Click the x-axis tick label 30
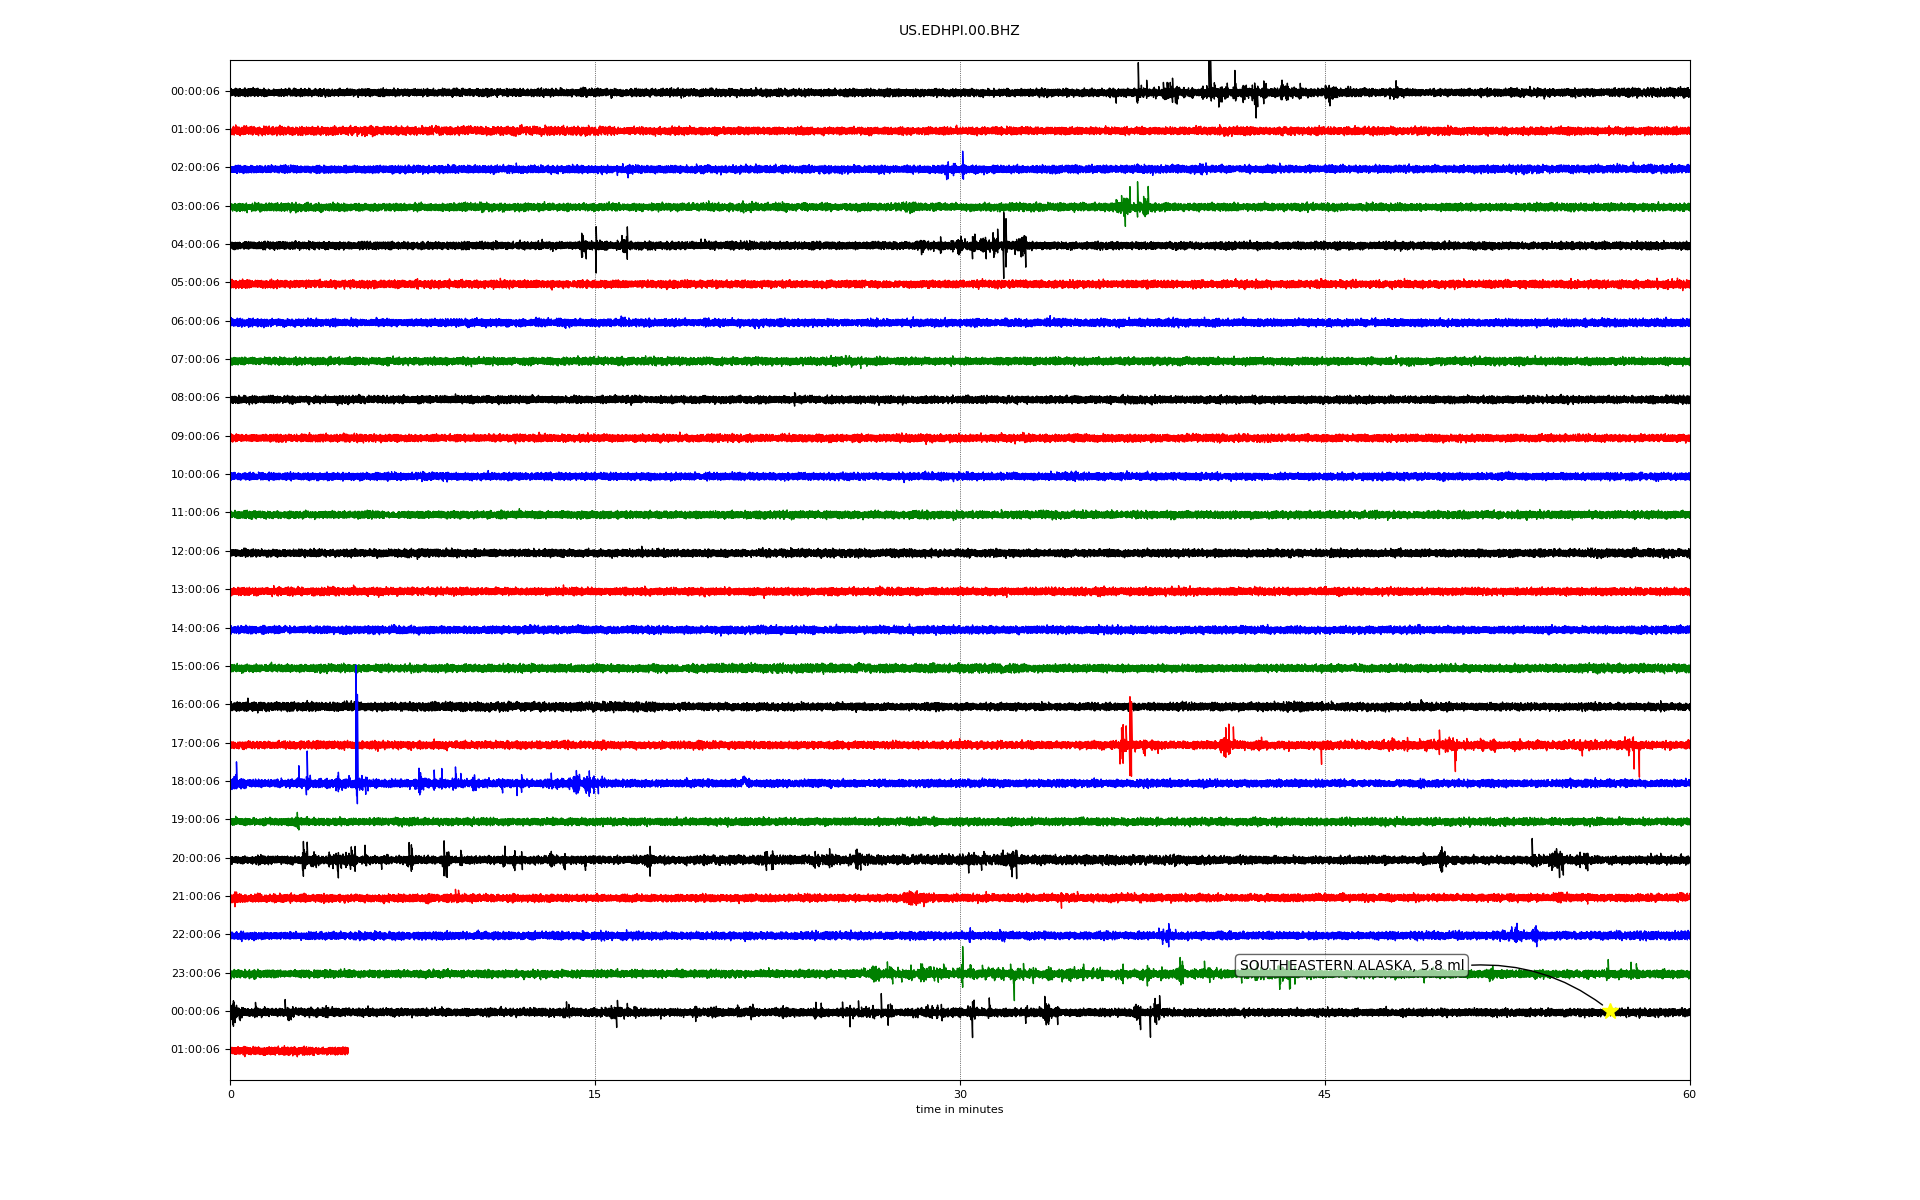The height and width of the screenshot is (1200, 1920). 960,1094
